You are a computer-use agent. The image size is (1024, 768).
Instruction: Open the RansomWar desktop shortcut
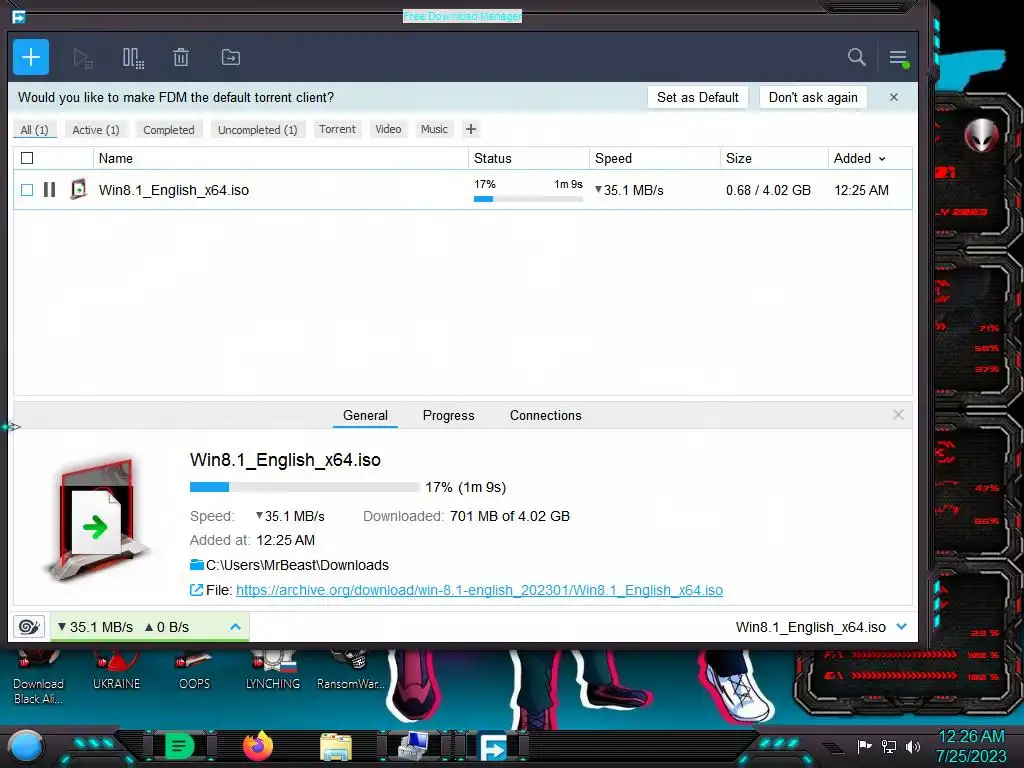coord(351,671)
